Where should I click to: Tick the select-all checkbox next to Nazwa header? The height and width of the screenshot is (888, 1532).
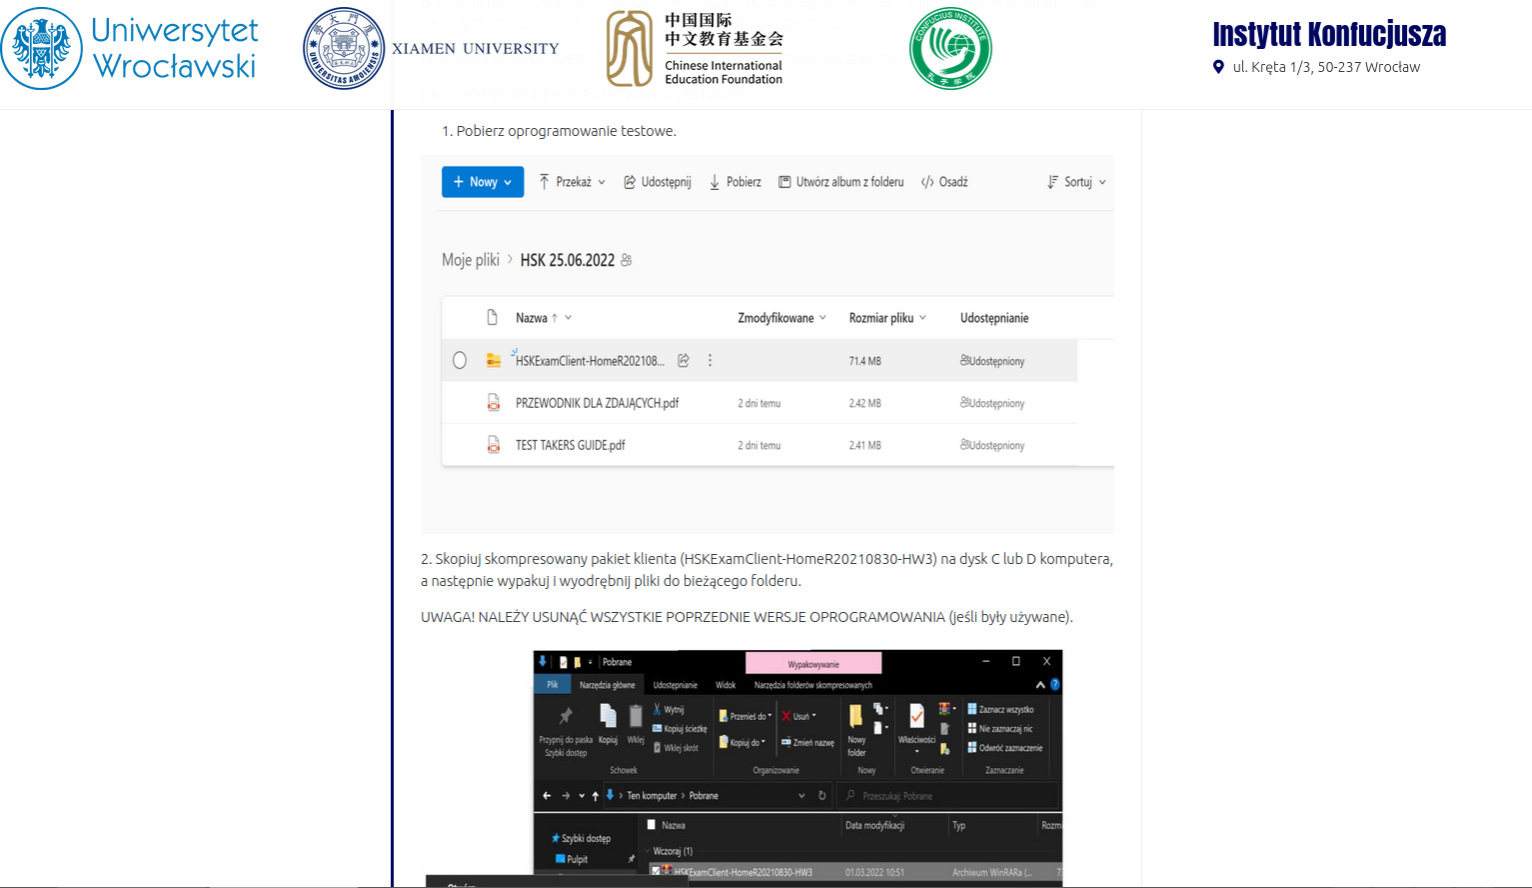651,825
